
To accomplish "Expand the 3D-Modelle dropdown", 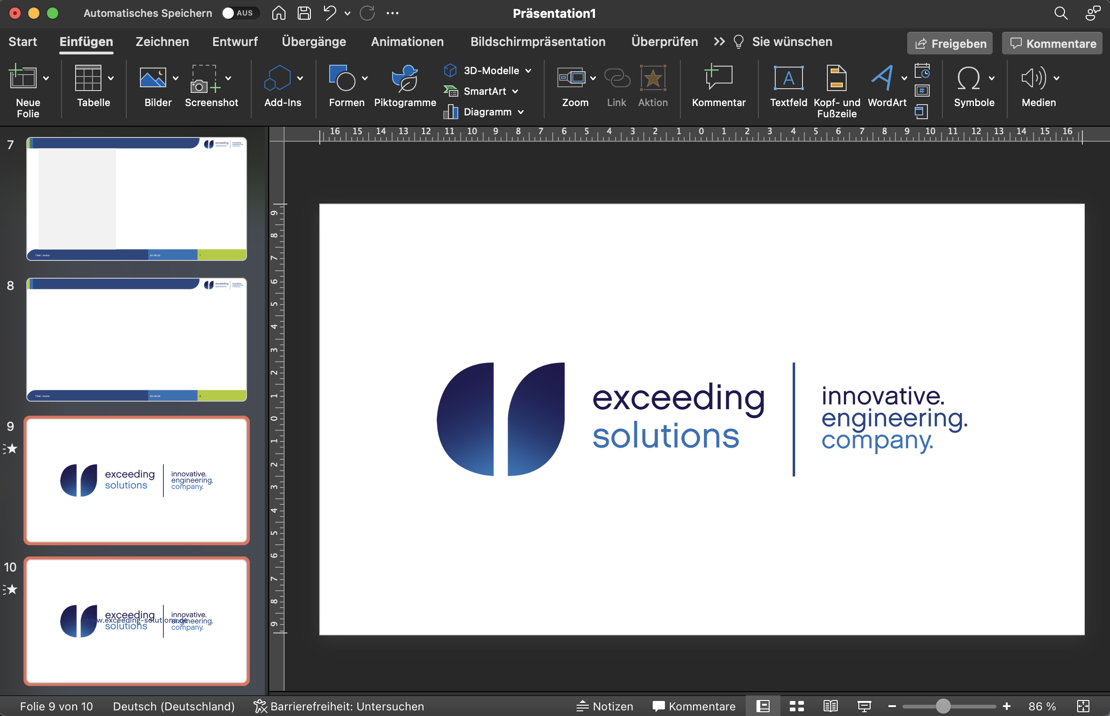I will coord(528,71).
